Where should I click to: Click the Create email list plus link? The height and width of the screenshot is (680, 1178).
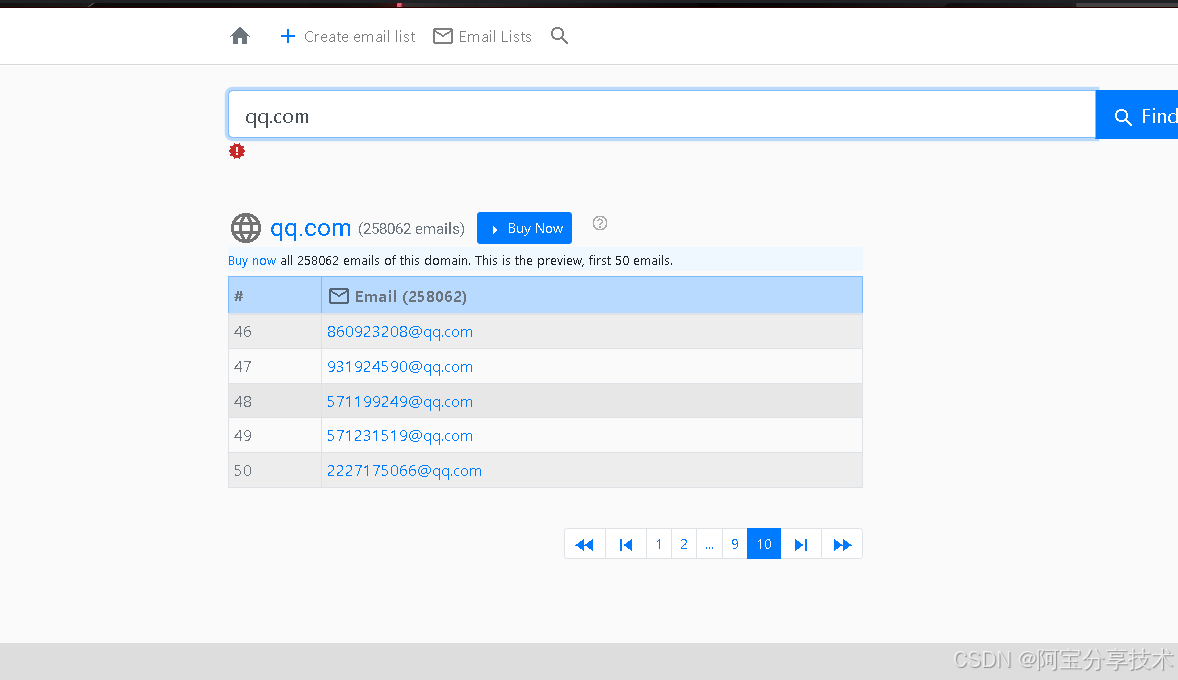coord(347,36)
